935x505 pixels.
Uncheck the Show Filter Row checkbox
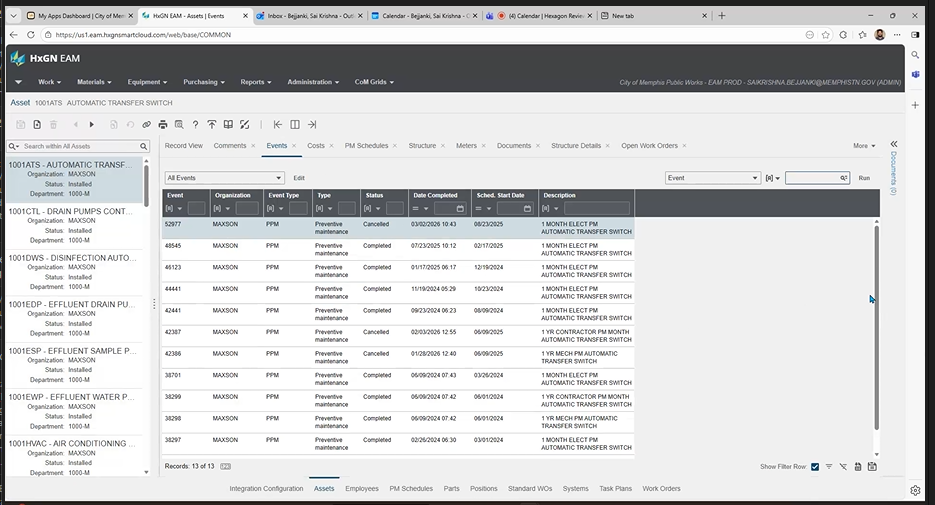815,467
